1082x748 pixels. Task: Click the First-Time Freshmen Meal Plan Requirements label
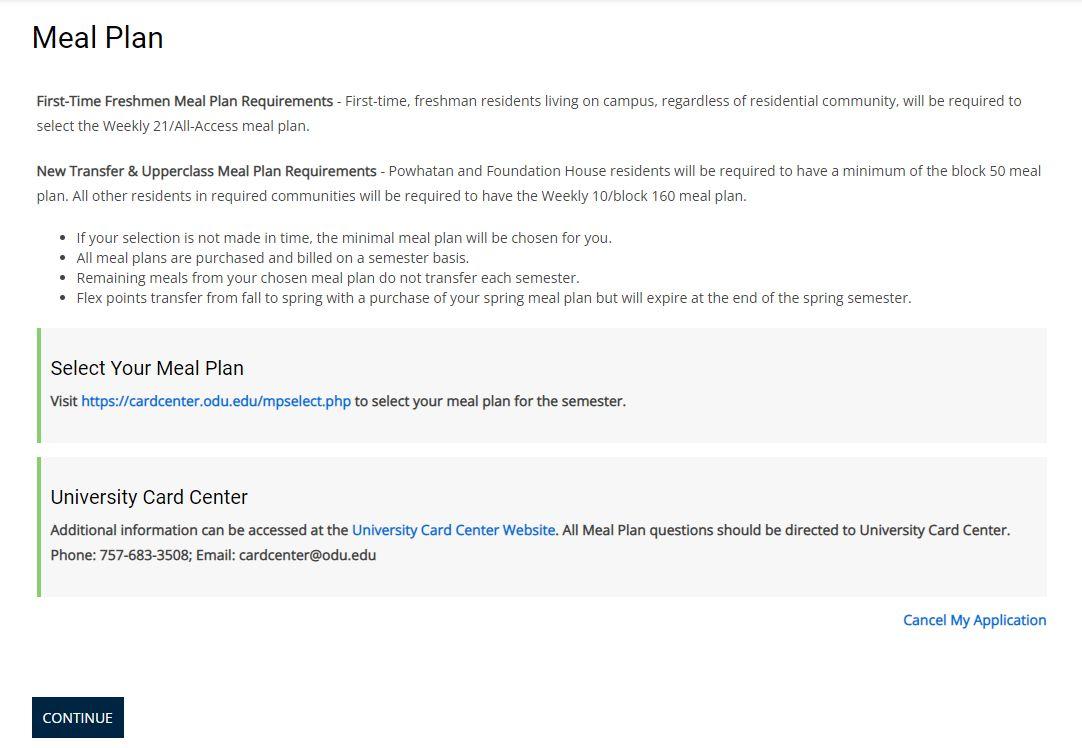point(185,101)
